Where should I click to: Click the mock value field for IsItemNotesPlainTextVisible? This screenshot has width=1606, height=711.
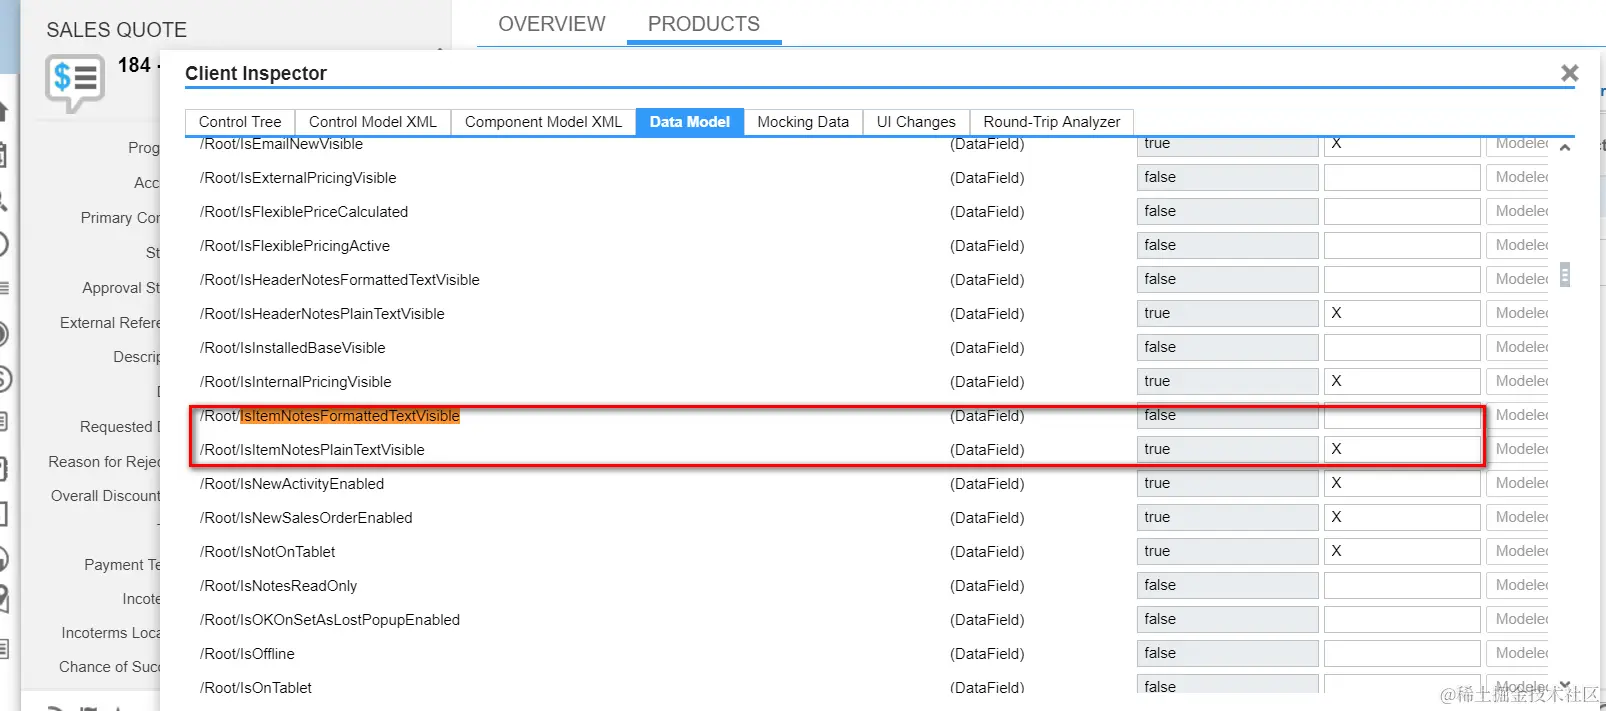(x=1402, y=449)
